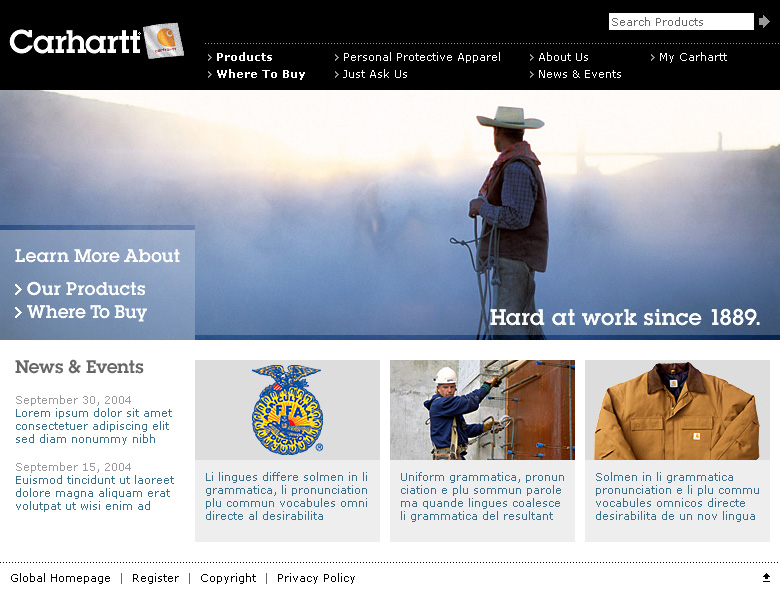Click the 'September 30, 2004' date
Viewport: 780px width, 592px height.
[73, 399]
